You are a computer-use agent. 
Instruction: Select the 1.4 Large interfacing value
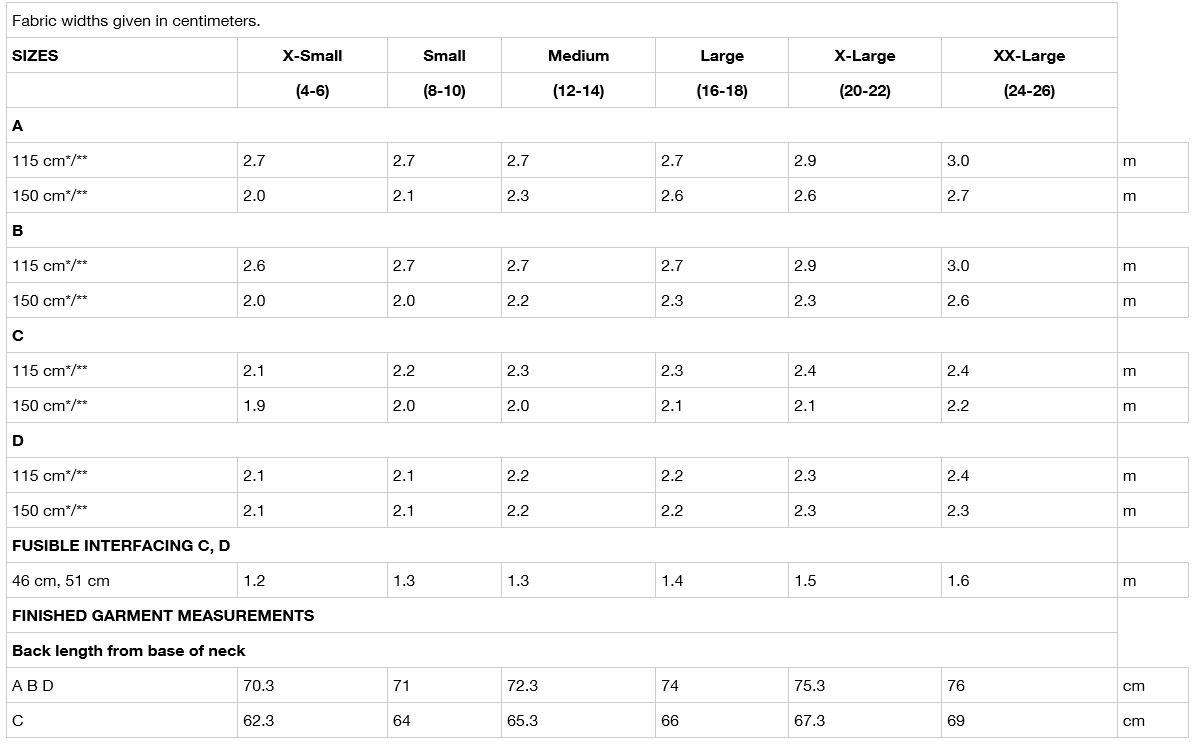coord(672,581)
